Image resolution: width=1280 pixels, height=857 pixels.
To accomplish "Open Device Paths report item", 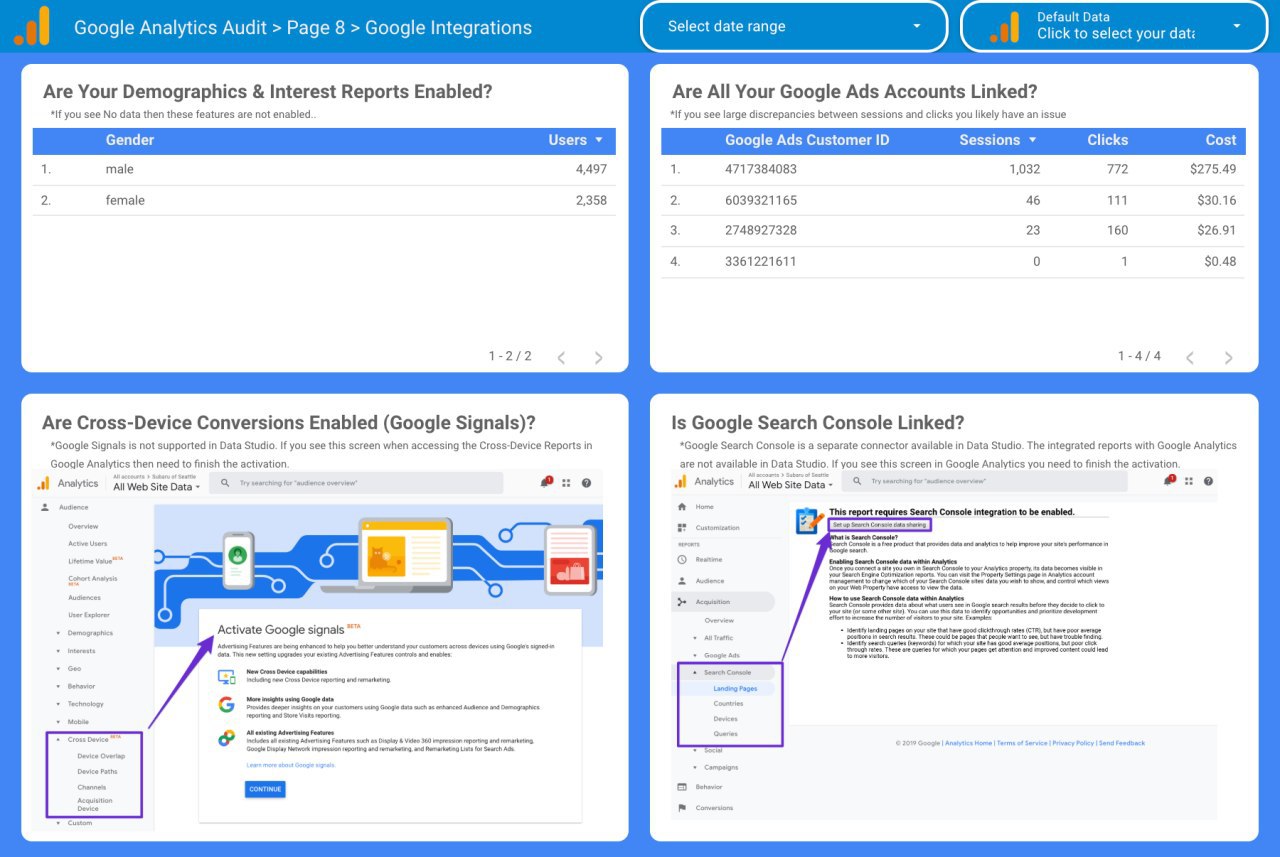I will pyautogui.click(x=97, y=771).
